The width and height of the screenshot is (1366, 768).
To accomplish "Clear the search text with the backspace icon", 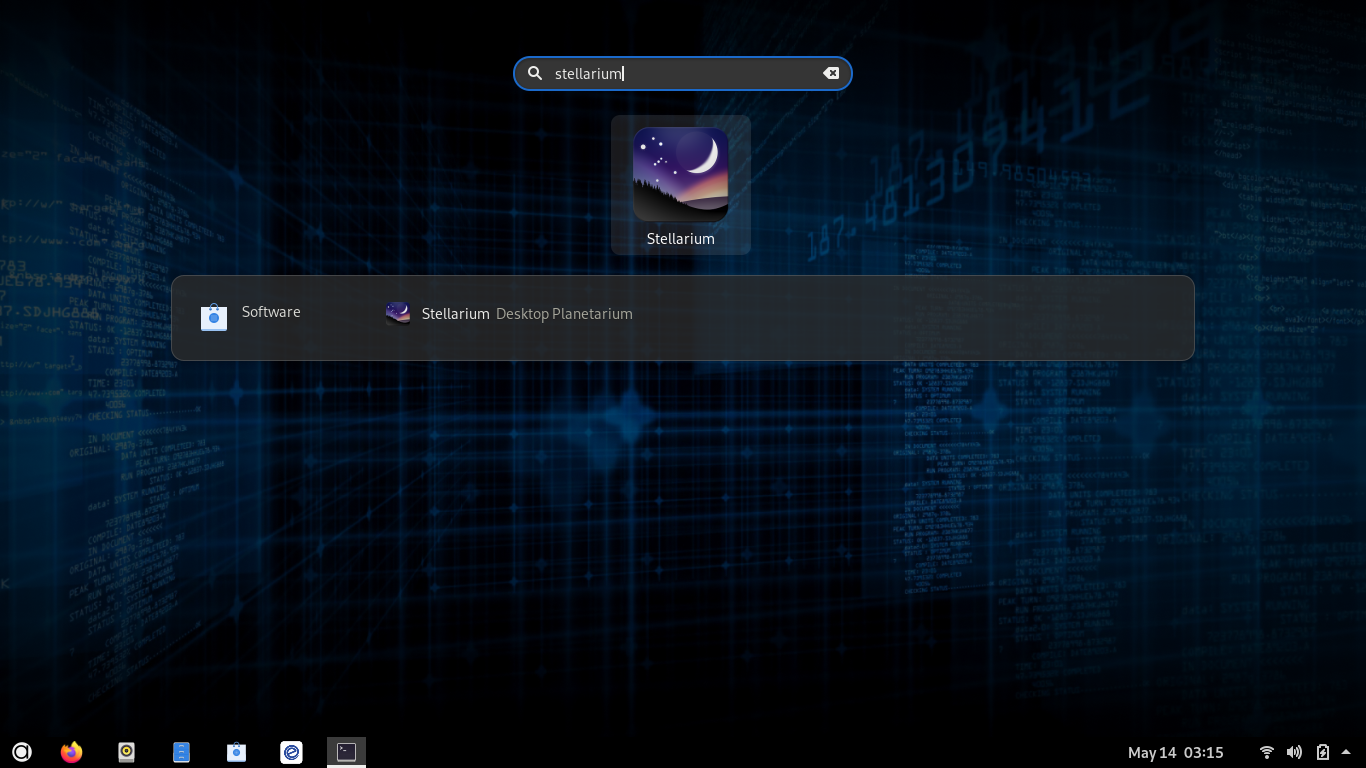I will [x=831, y=73].
